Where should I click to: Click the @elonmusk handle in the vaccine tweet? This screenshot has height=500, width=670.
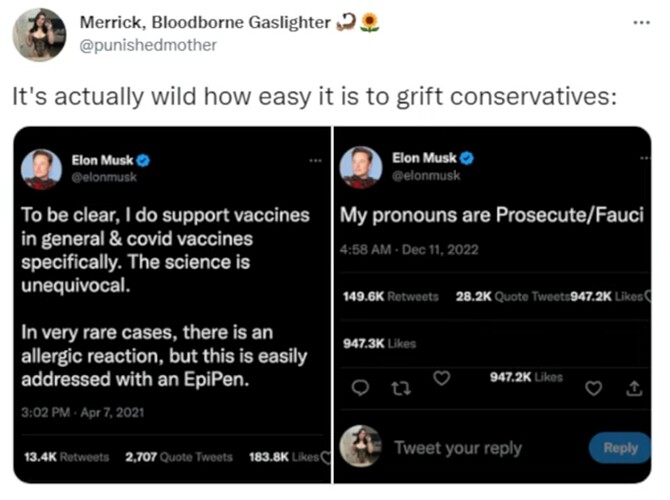click(x=104, y=177)
